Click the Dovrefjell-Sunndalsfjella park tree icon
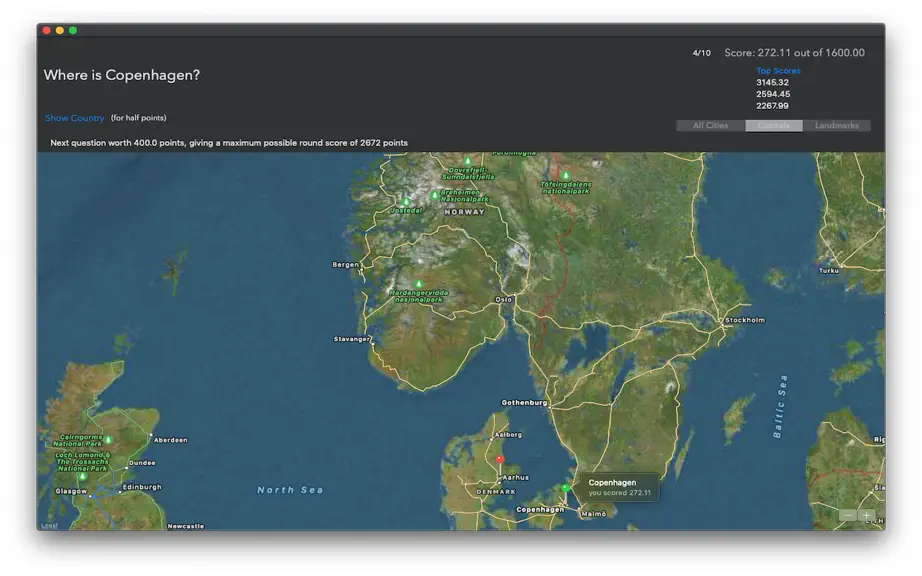This screenshot has height=576, width=922. (x=468, y=161)
